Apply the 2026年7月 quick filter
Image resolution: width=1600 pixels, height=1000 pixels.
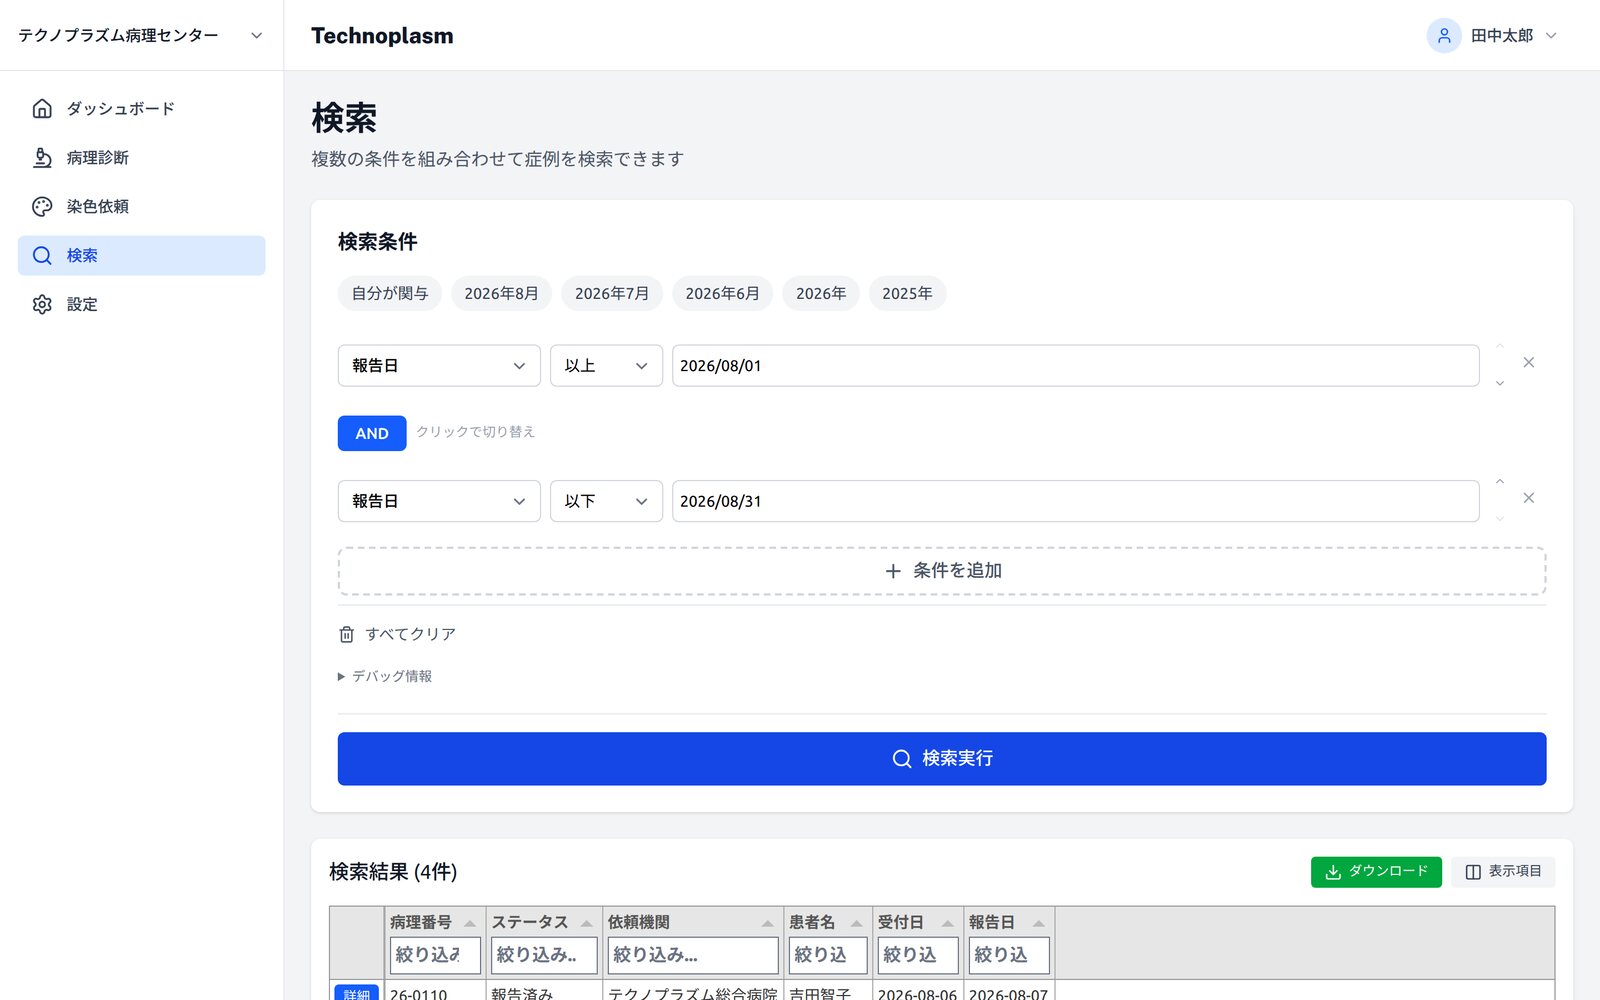pyautogui.click(x=612, y=293)
